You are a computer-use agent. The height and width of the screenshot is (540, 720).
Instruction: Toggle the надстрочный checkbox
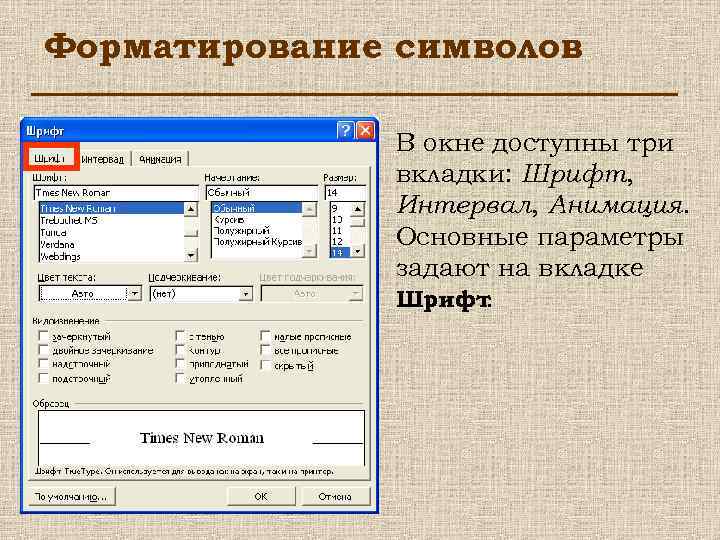pos(43,364)
